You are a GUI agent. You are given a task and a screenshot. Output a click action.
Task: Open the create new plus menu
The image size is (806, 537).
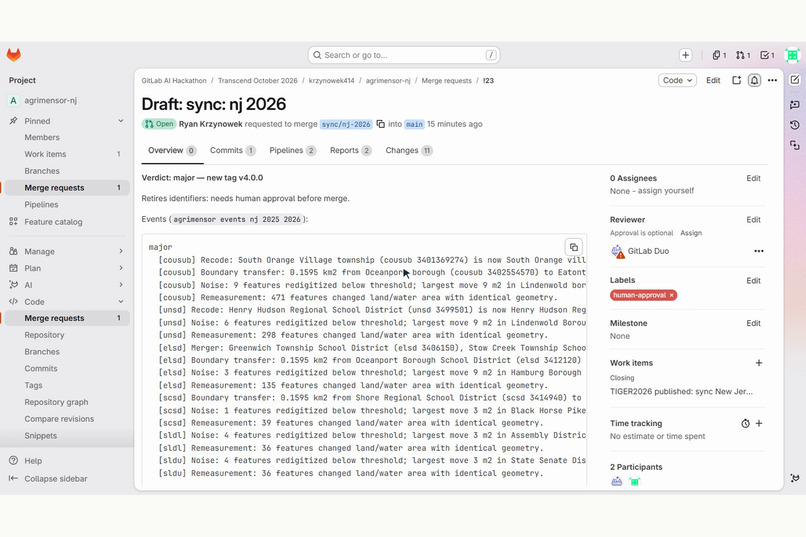click(685, 55)
